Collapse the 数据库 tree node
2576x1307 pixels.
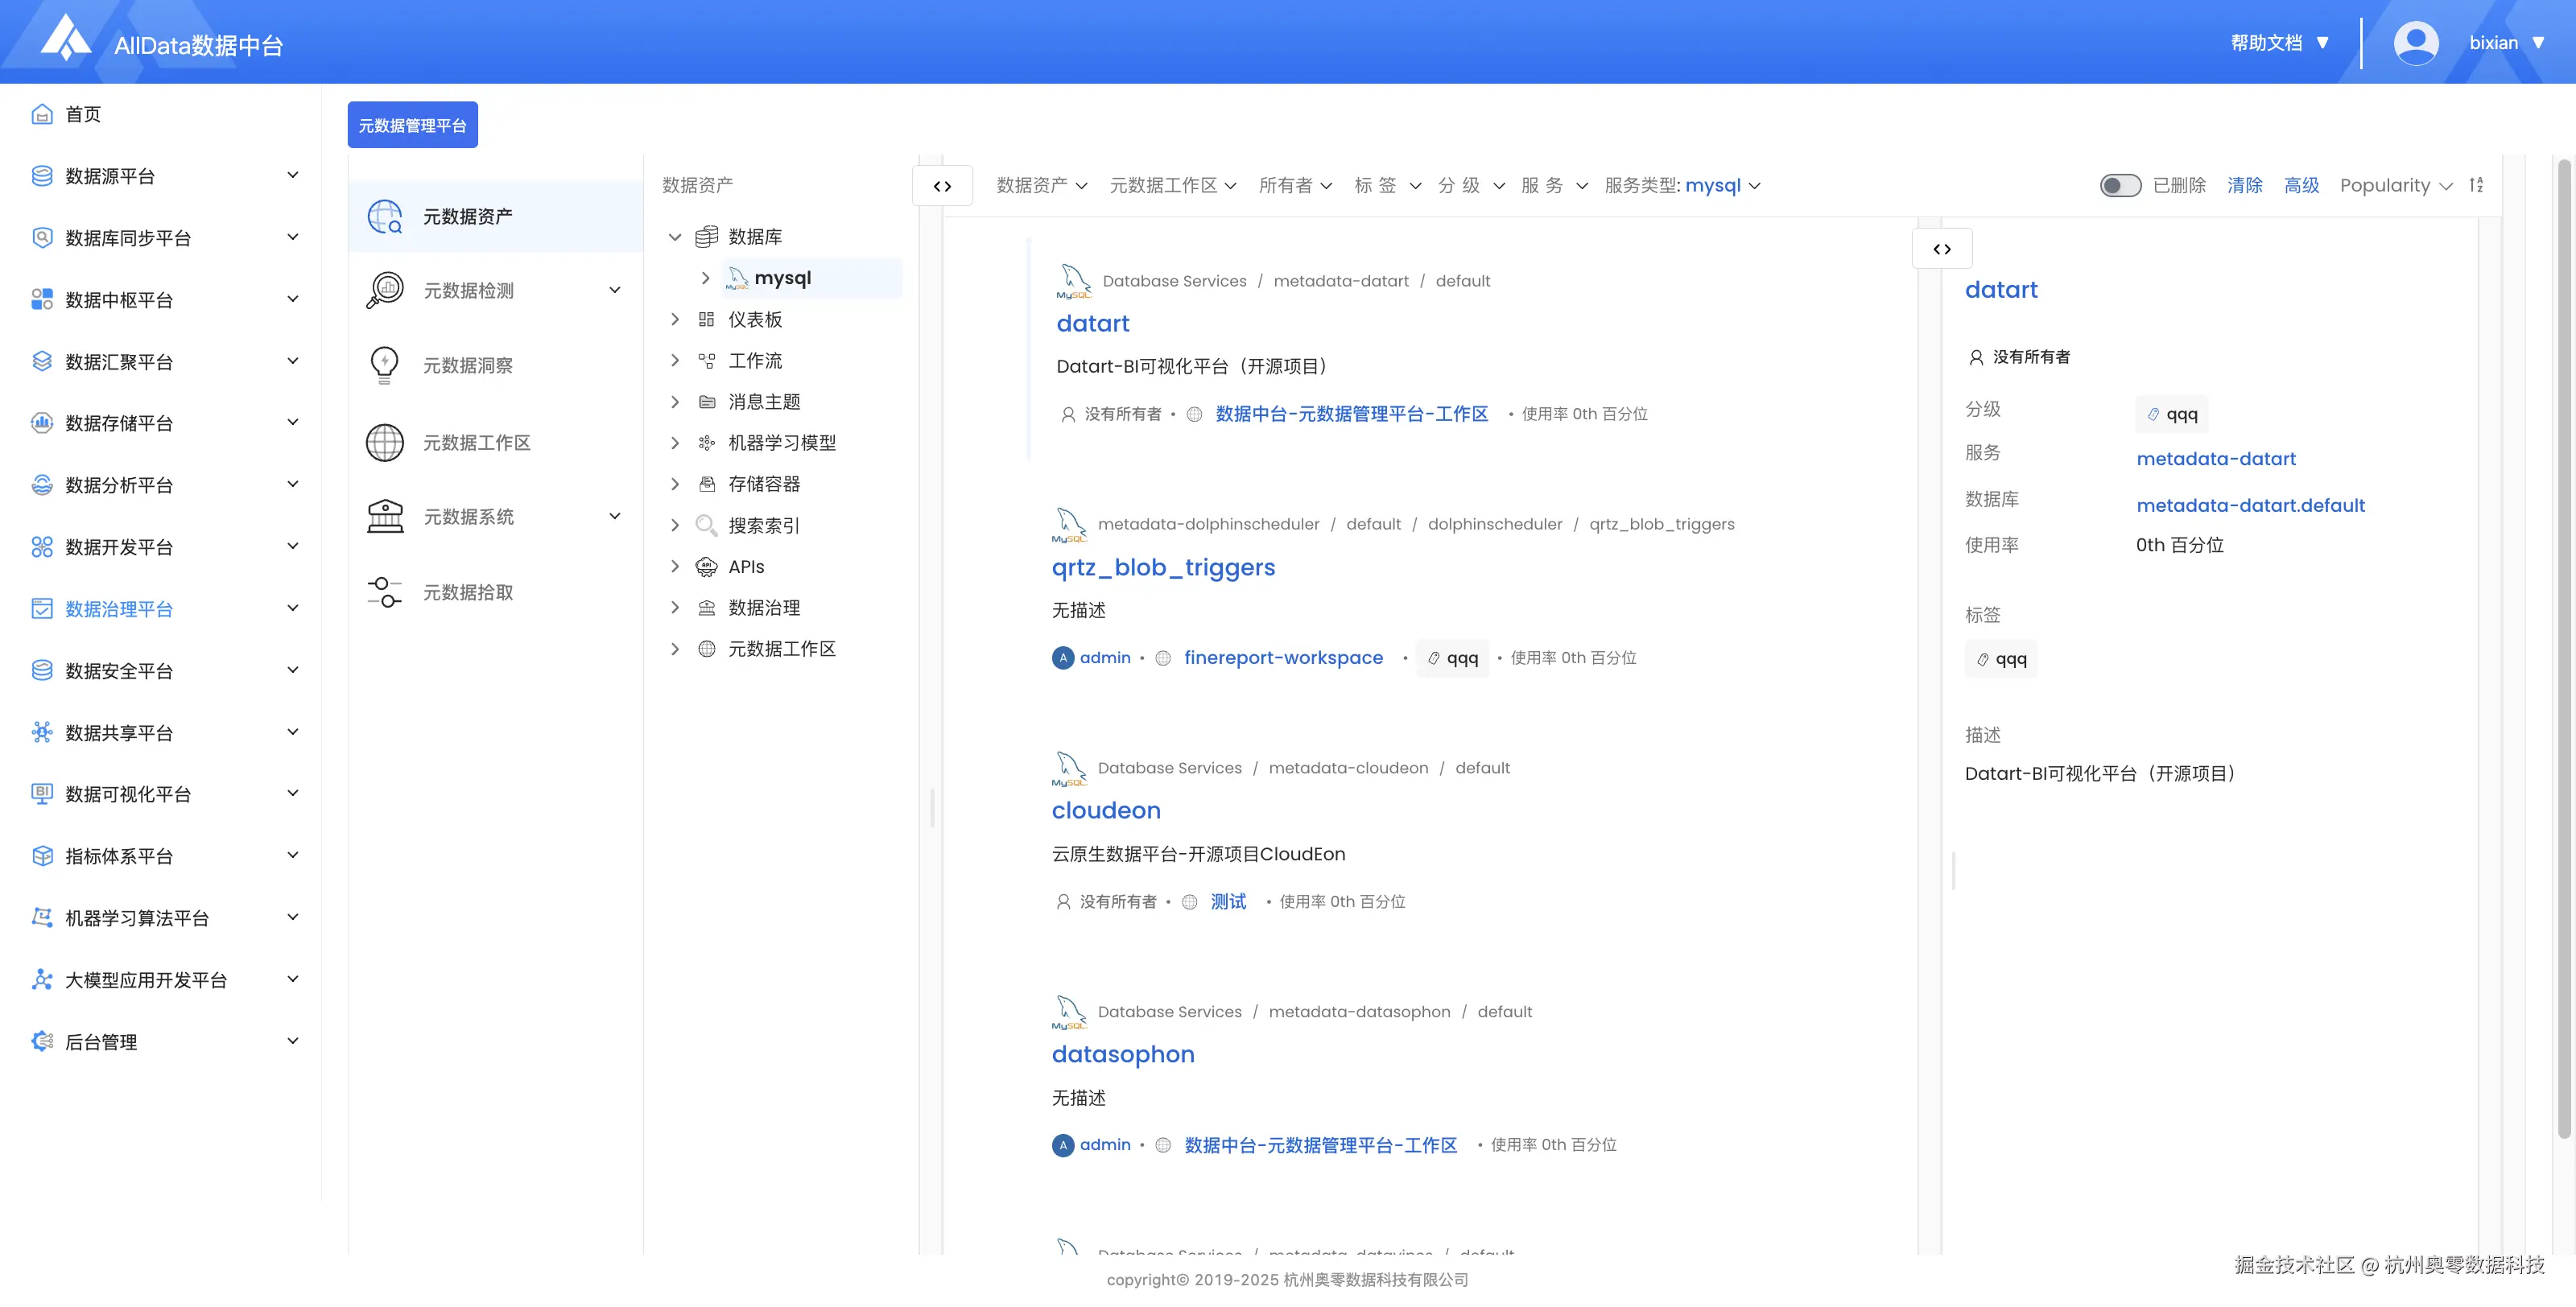pyautogui.click(x=675, y=237)
